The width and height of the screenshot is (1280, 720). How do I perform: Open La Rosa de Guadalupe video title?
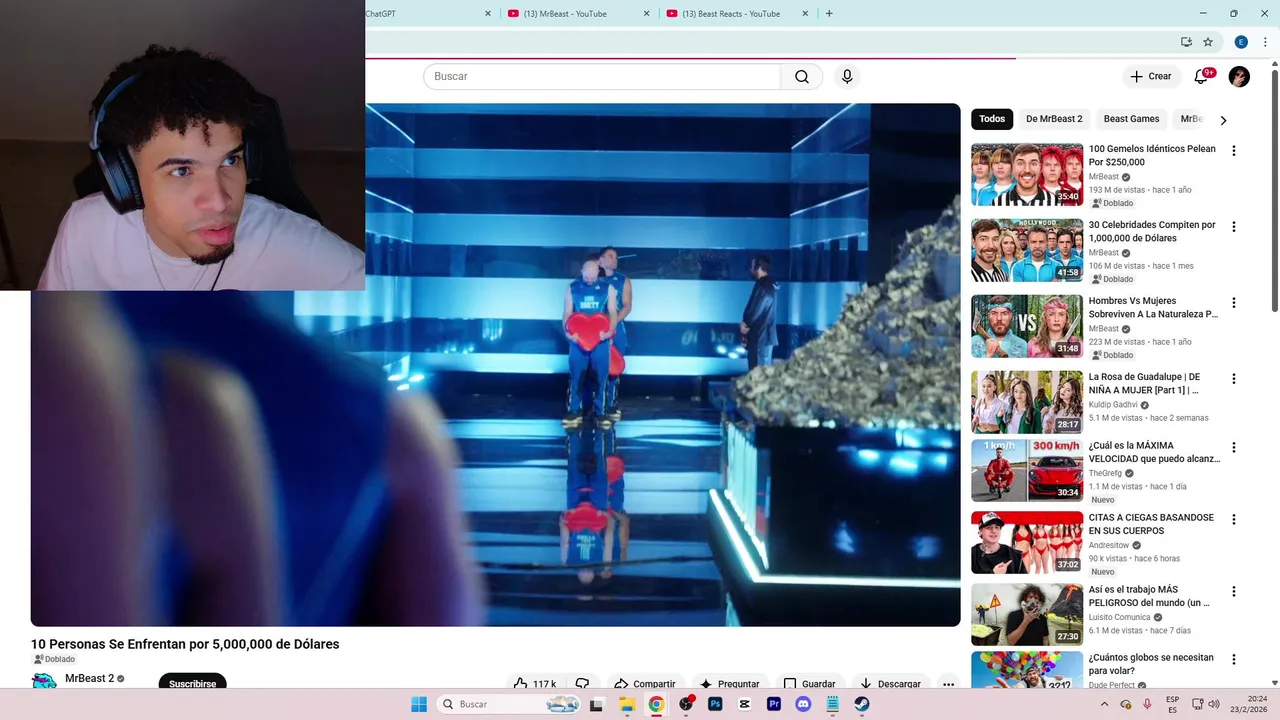[x=1144, y=384]
